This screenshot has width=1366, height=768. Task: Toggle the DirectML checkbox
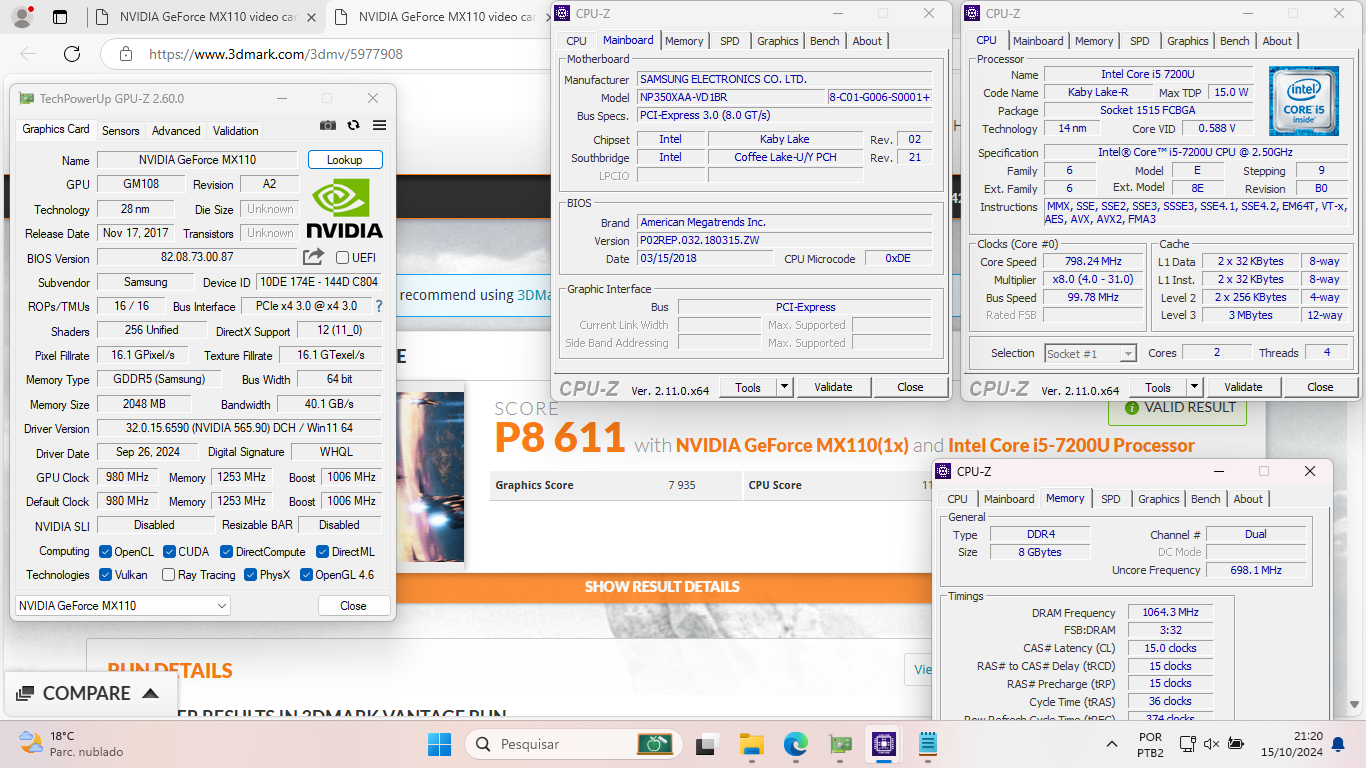click(323, 552)
